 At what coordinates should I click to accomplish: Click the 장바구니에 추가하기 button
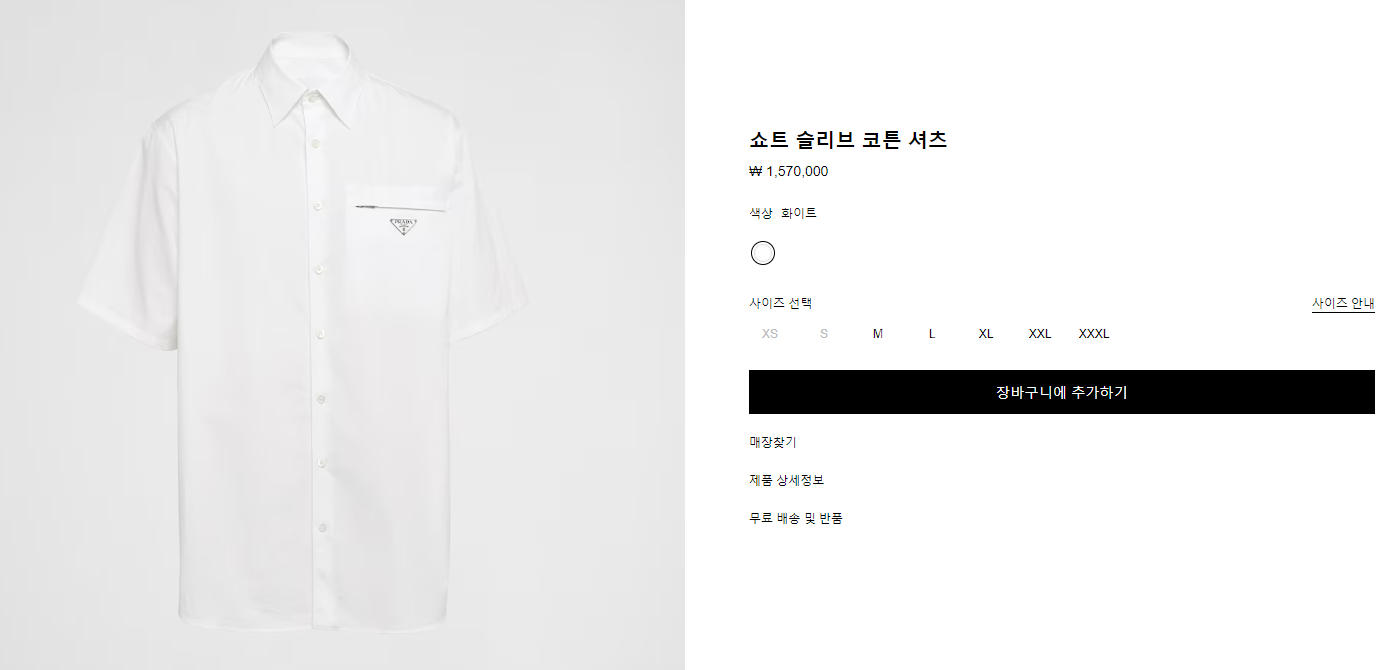(x=1062, y=392)
